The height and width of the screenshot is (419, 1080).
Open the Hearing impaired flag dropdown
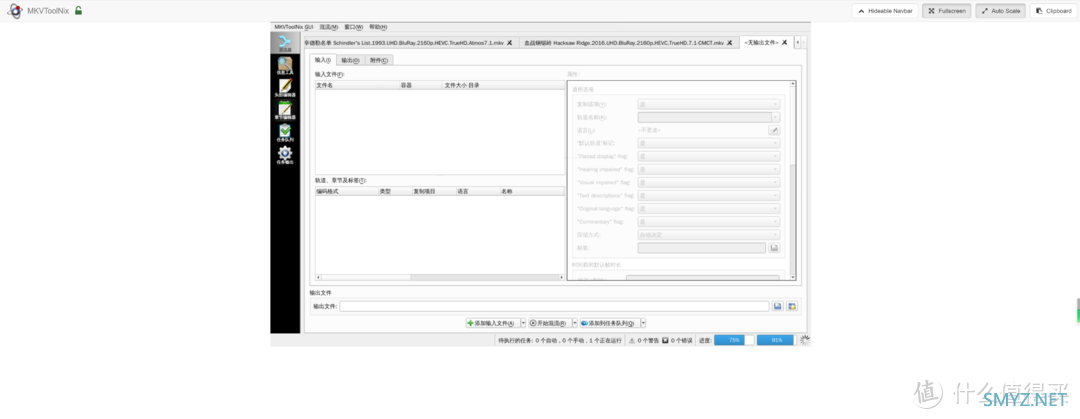click(709, 170)
